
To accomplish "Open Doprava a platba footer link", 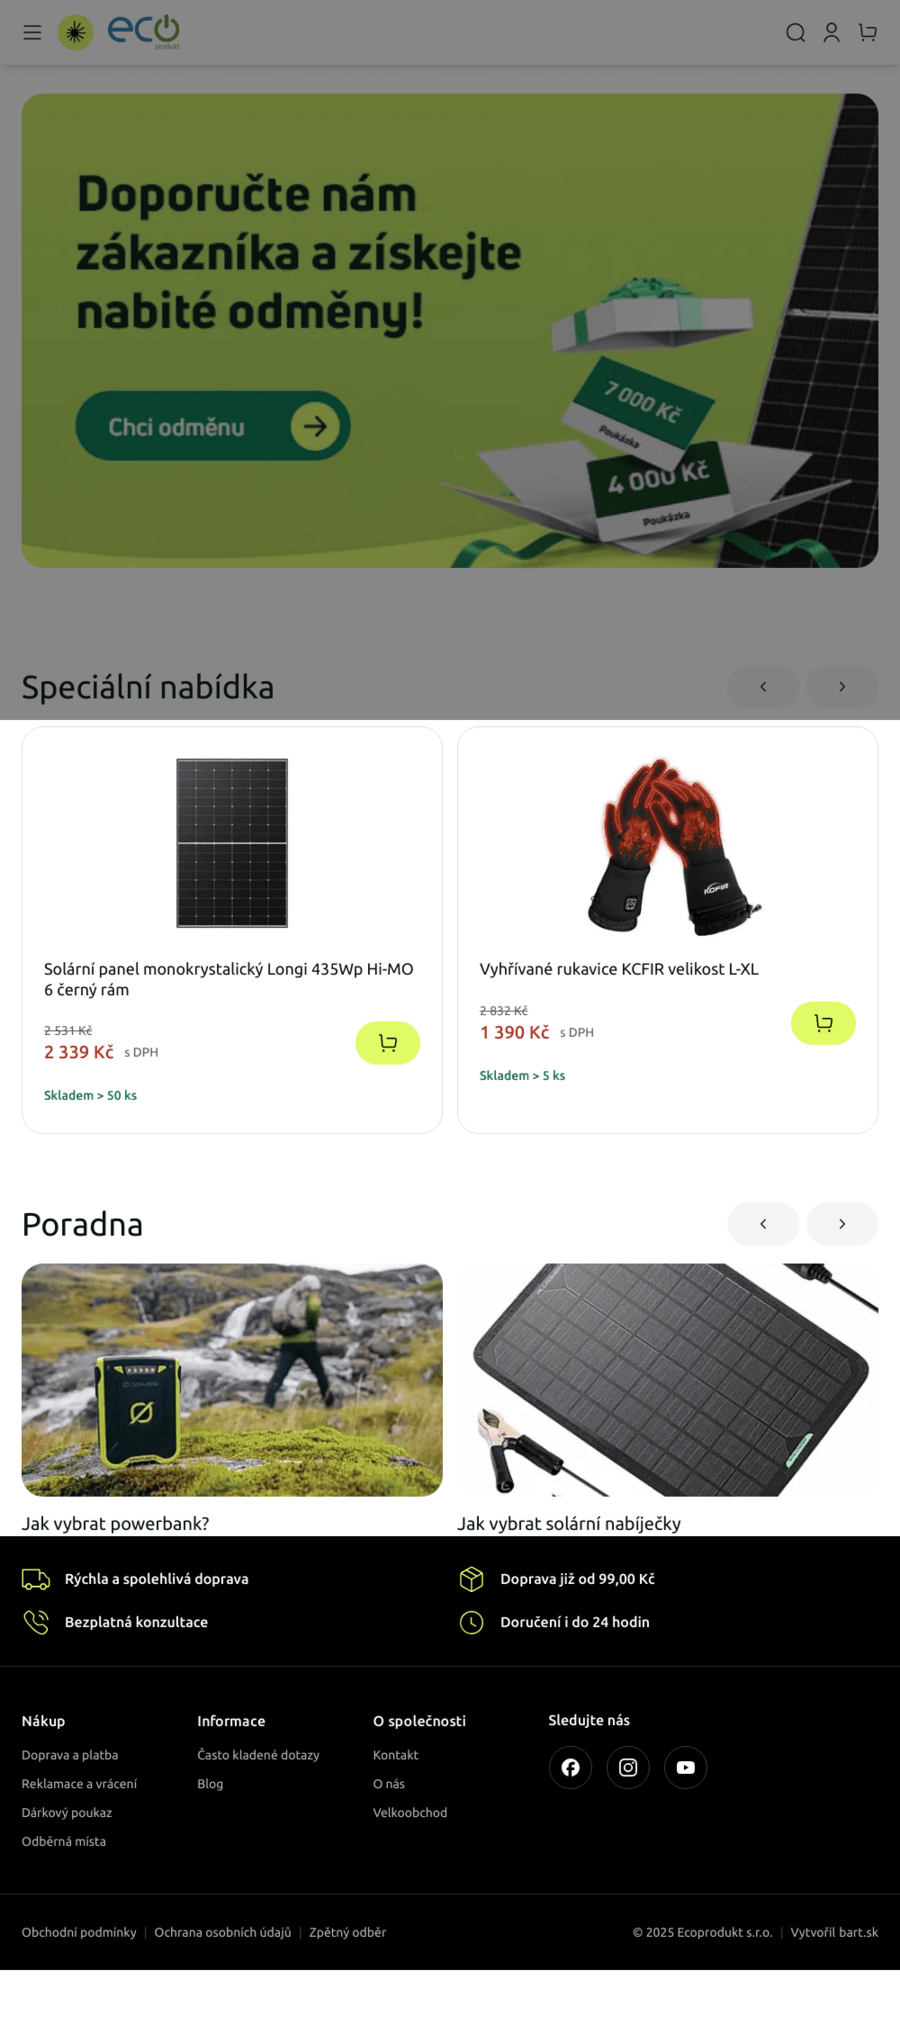I will click(x=70, y=1755).
